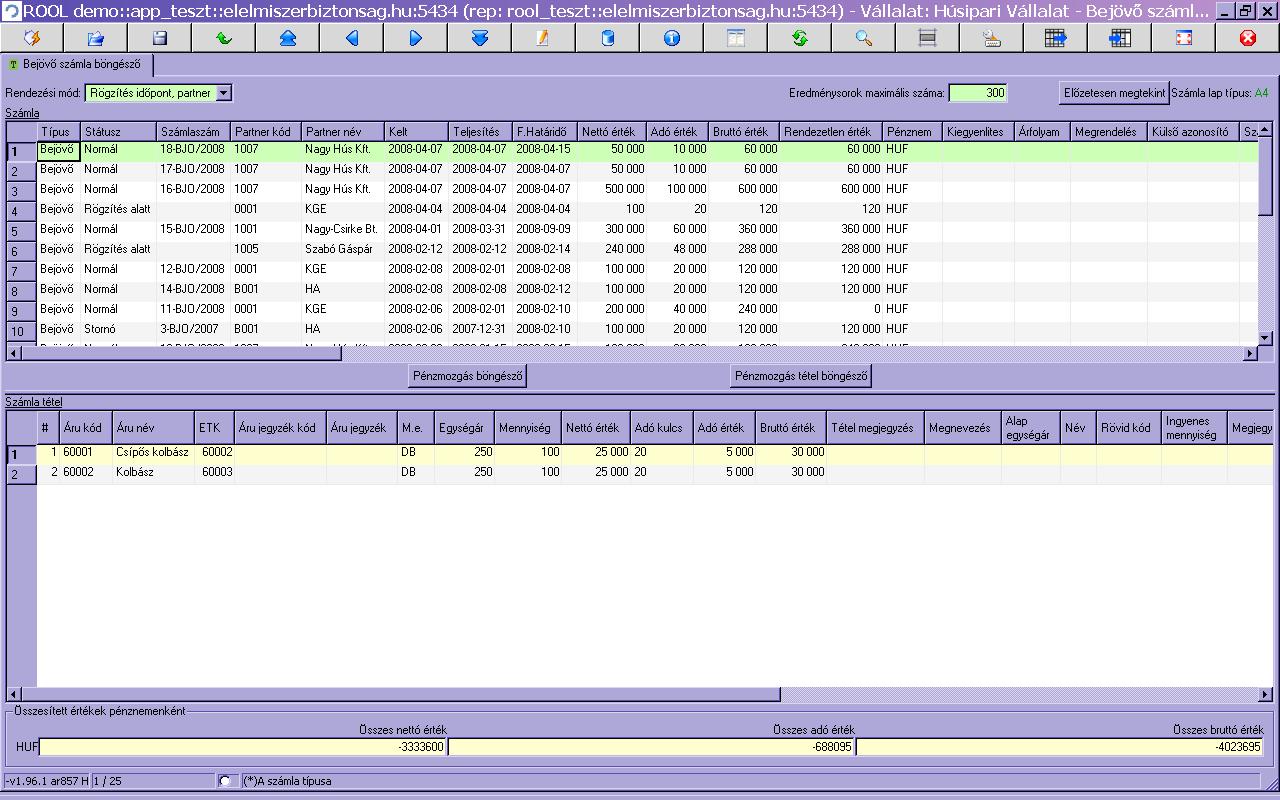Select invoice 16-BJO/2008 cell
Image resolution: width=1280 pixels, height=800 pixels.
(194, 189)
